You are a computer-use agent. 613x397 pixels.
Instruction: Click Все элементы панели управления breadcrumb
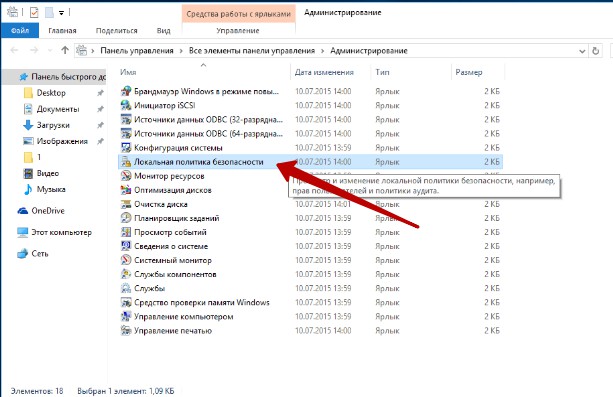pyautogui.click(x=252, y=51)
